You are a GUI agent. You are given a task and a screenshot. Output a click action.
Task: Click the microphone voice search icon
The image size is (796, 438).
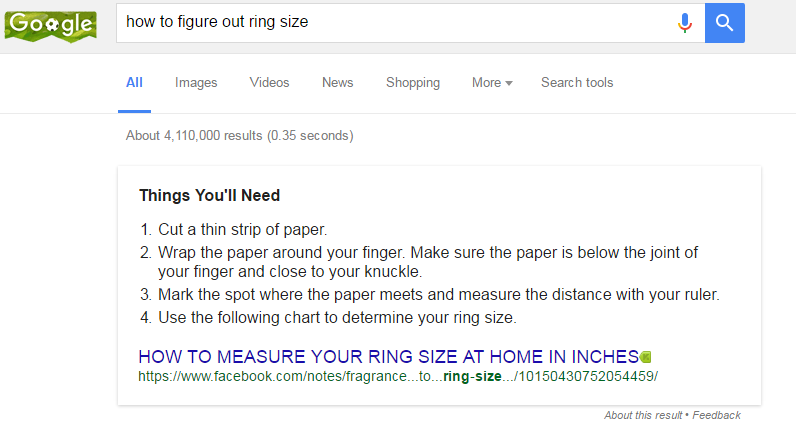tap(685, 22)
